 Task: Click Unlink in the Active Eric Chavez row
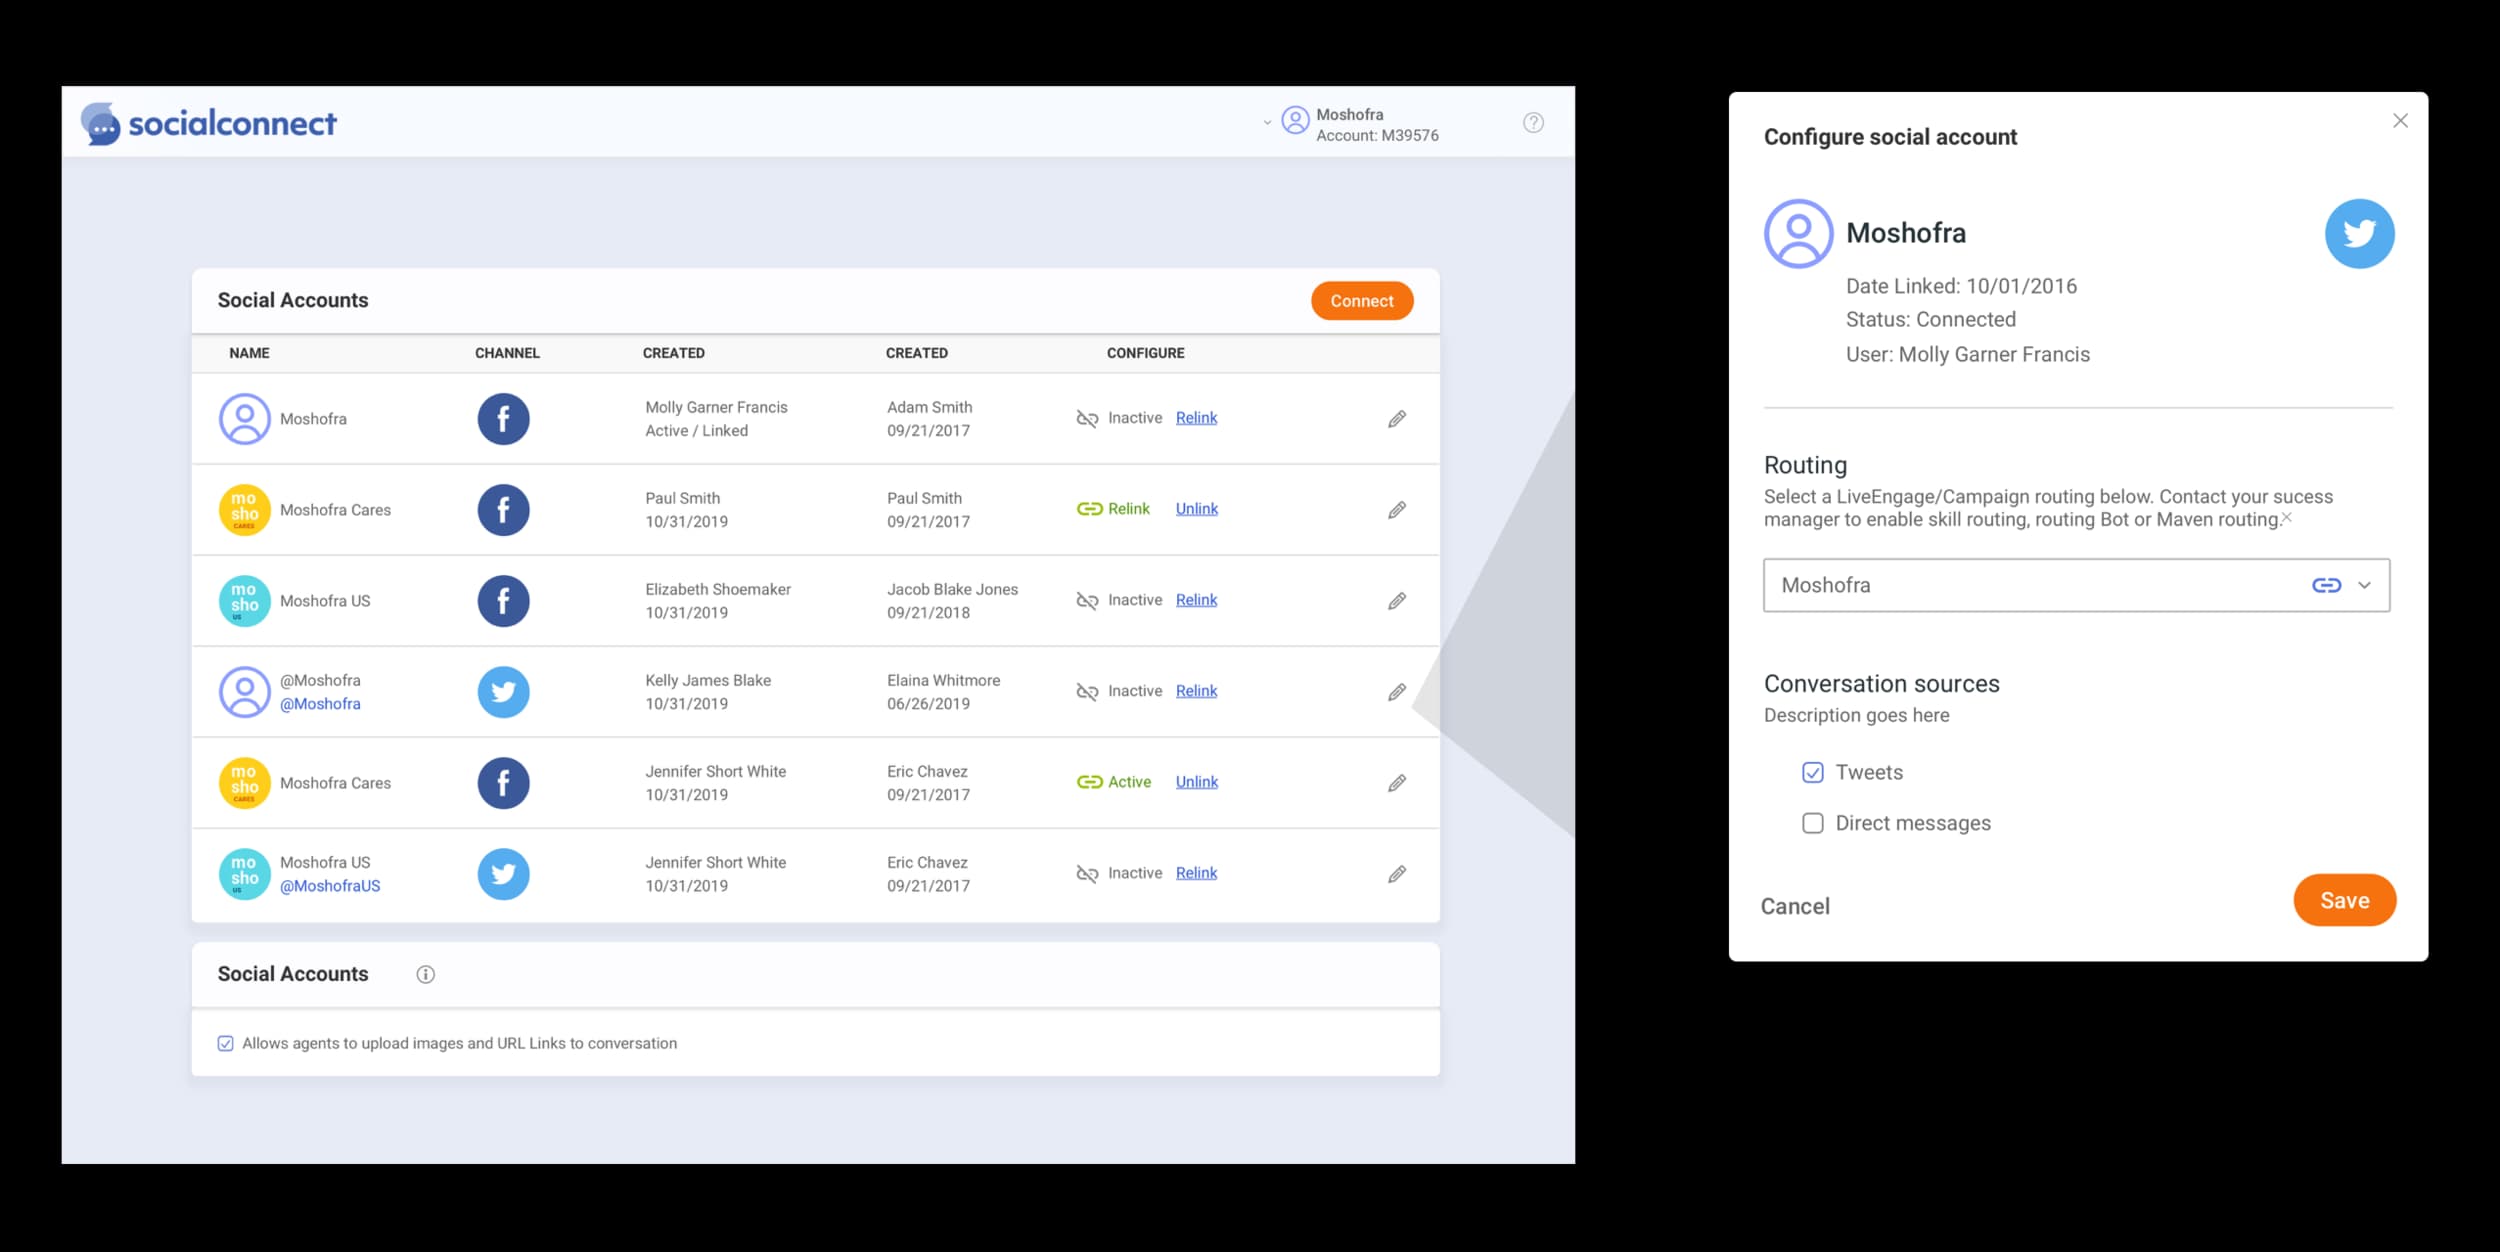coord(1197,782)
